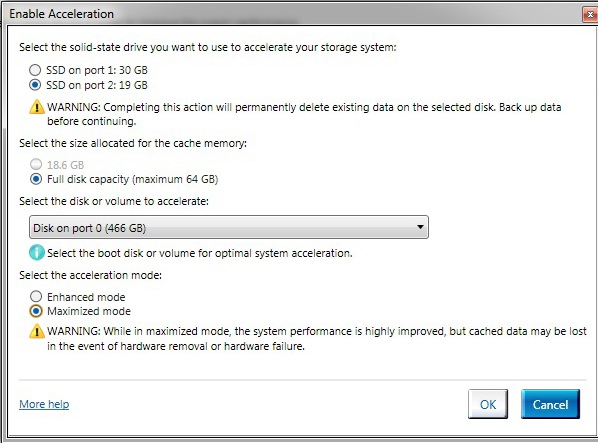The width and height of the screenshot is (598, 443).
Task: Click the 'Full disk capacity (maximum 64 GB)' label
Action: click(x=132, y=179)
